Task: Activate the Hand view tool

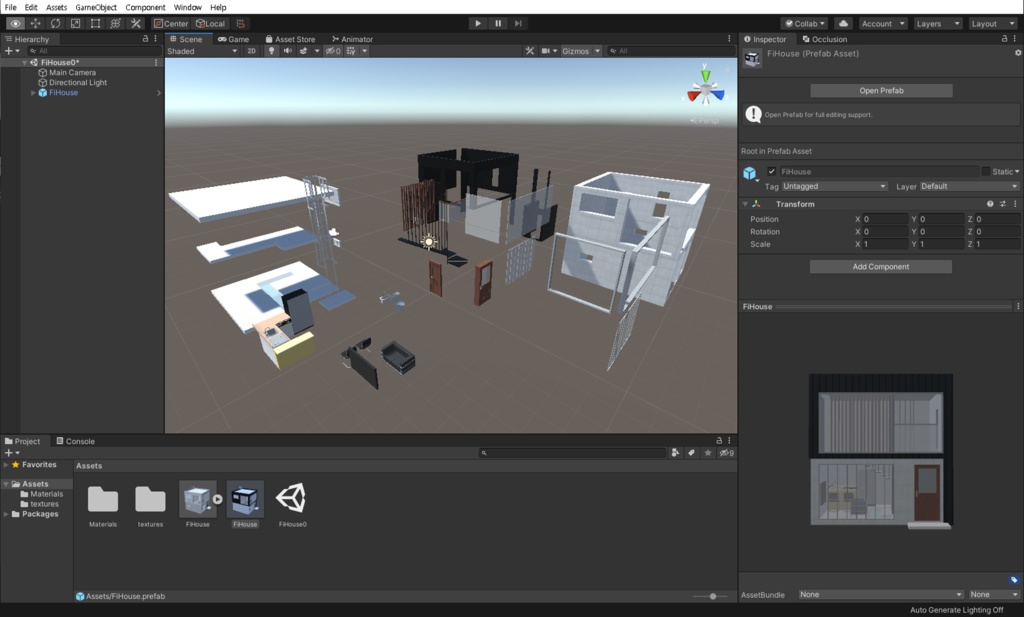Action: pyautogui.click(x=15, y=23)
